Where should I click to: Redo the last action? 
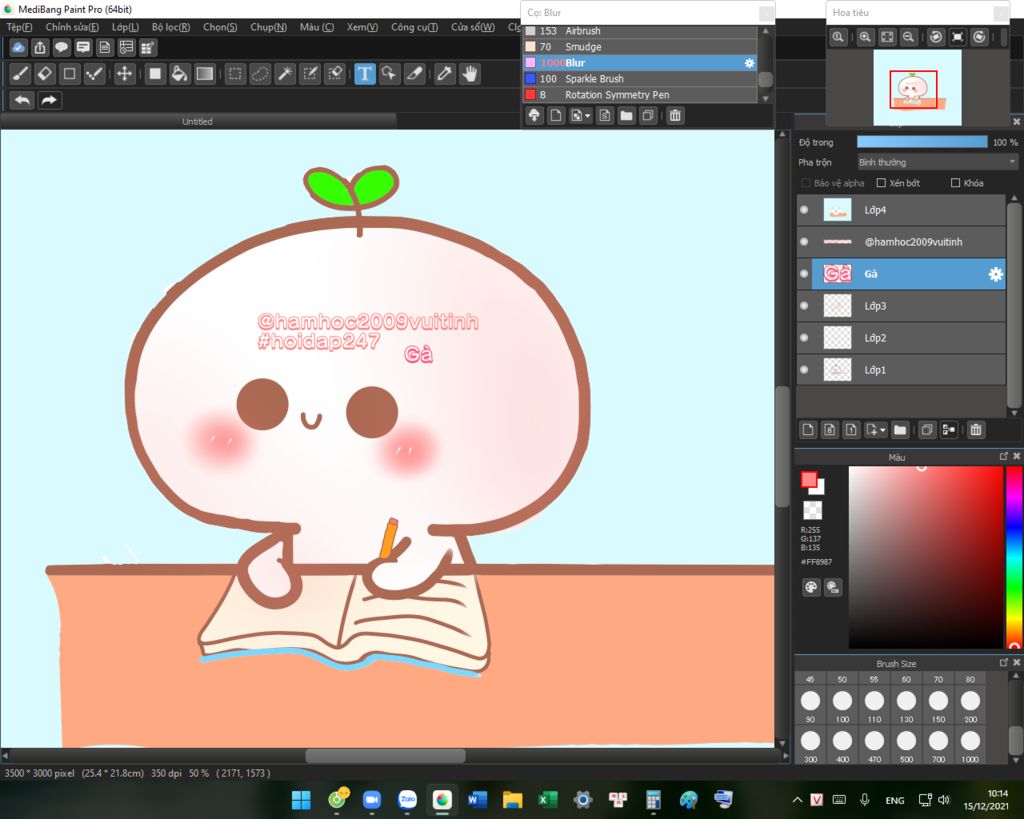point(49,100)
